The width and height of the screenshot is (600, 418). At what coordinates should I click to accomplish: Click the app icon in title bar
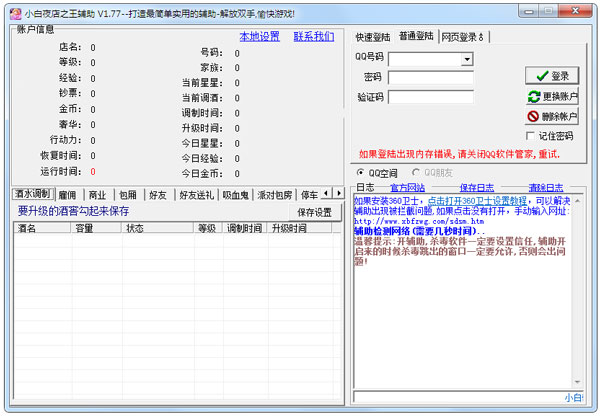coord(15,14)
